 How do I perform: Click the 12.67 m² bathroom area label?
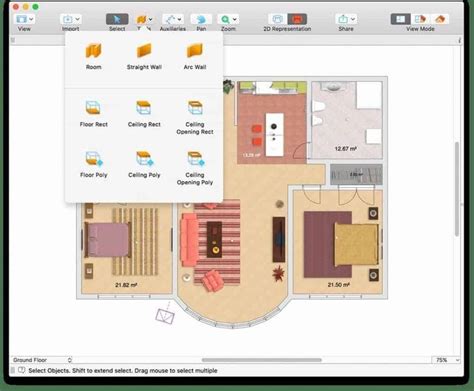click(x=346, y=149)
